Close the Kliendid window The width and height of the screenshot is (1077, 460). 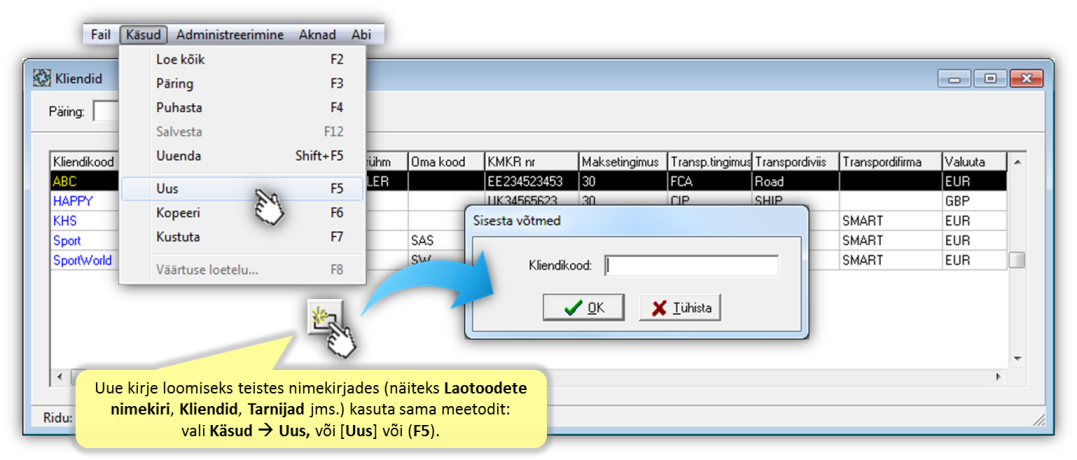[x=1026, y=78]
